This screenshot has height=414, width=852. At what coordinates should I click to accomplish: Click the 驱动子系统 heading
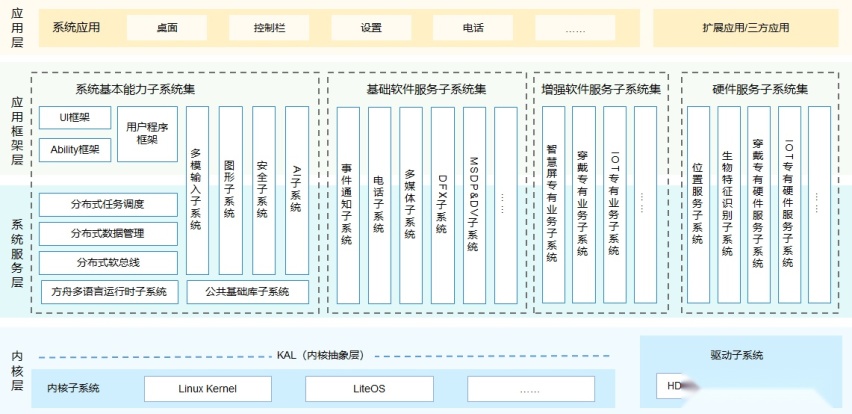click(x=737, y=355)
